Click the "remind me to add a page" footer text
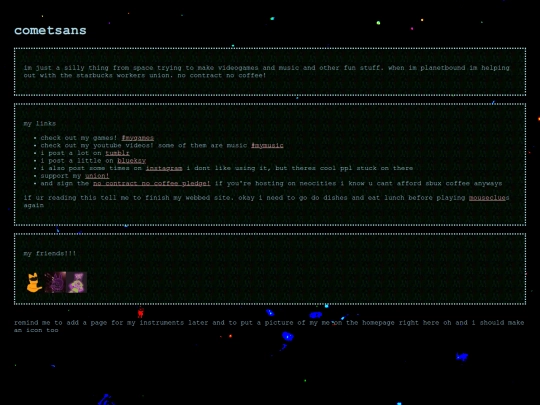This screenshot has width=540, height=405. coord(269,326)
